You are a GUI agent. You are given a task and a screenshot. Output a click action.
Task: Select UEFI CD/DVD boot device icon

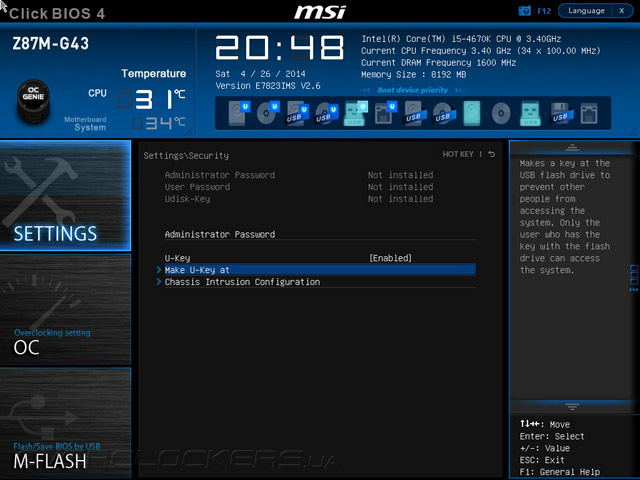point(268,113)
